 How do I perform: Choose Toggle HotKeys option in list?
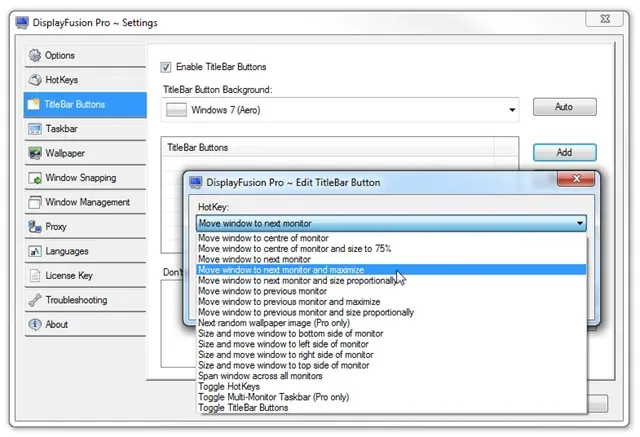point(391,386)
